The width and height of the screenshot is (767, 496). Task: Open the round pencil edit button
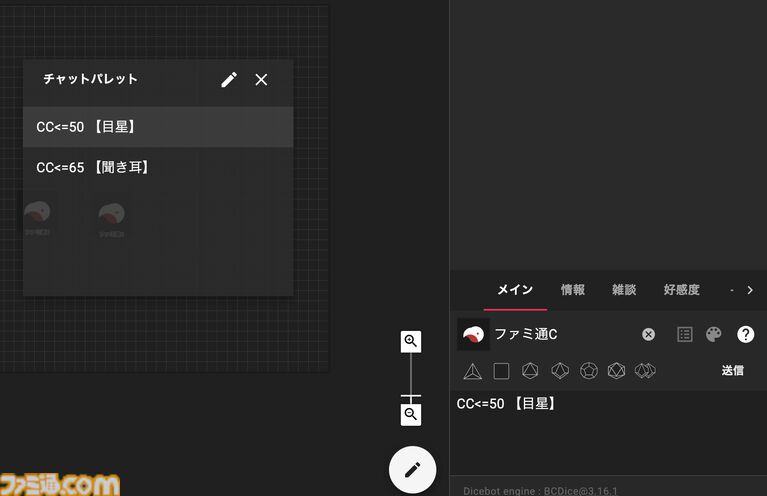(x=412, y=470)
